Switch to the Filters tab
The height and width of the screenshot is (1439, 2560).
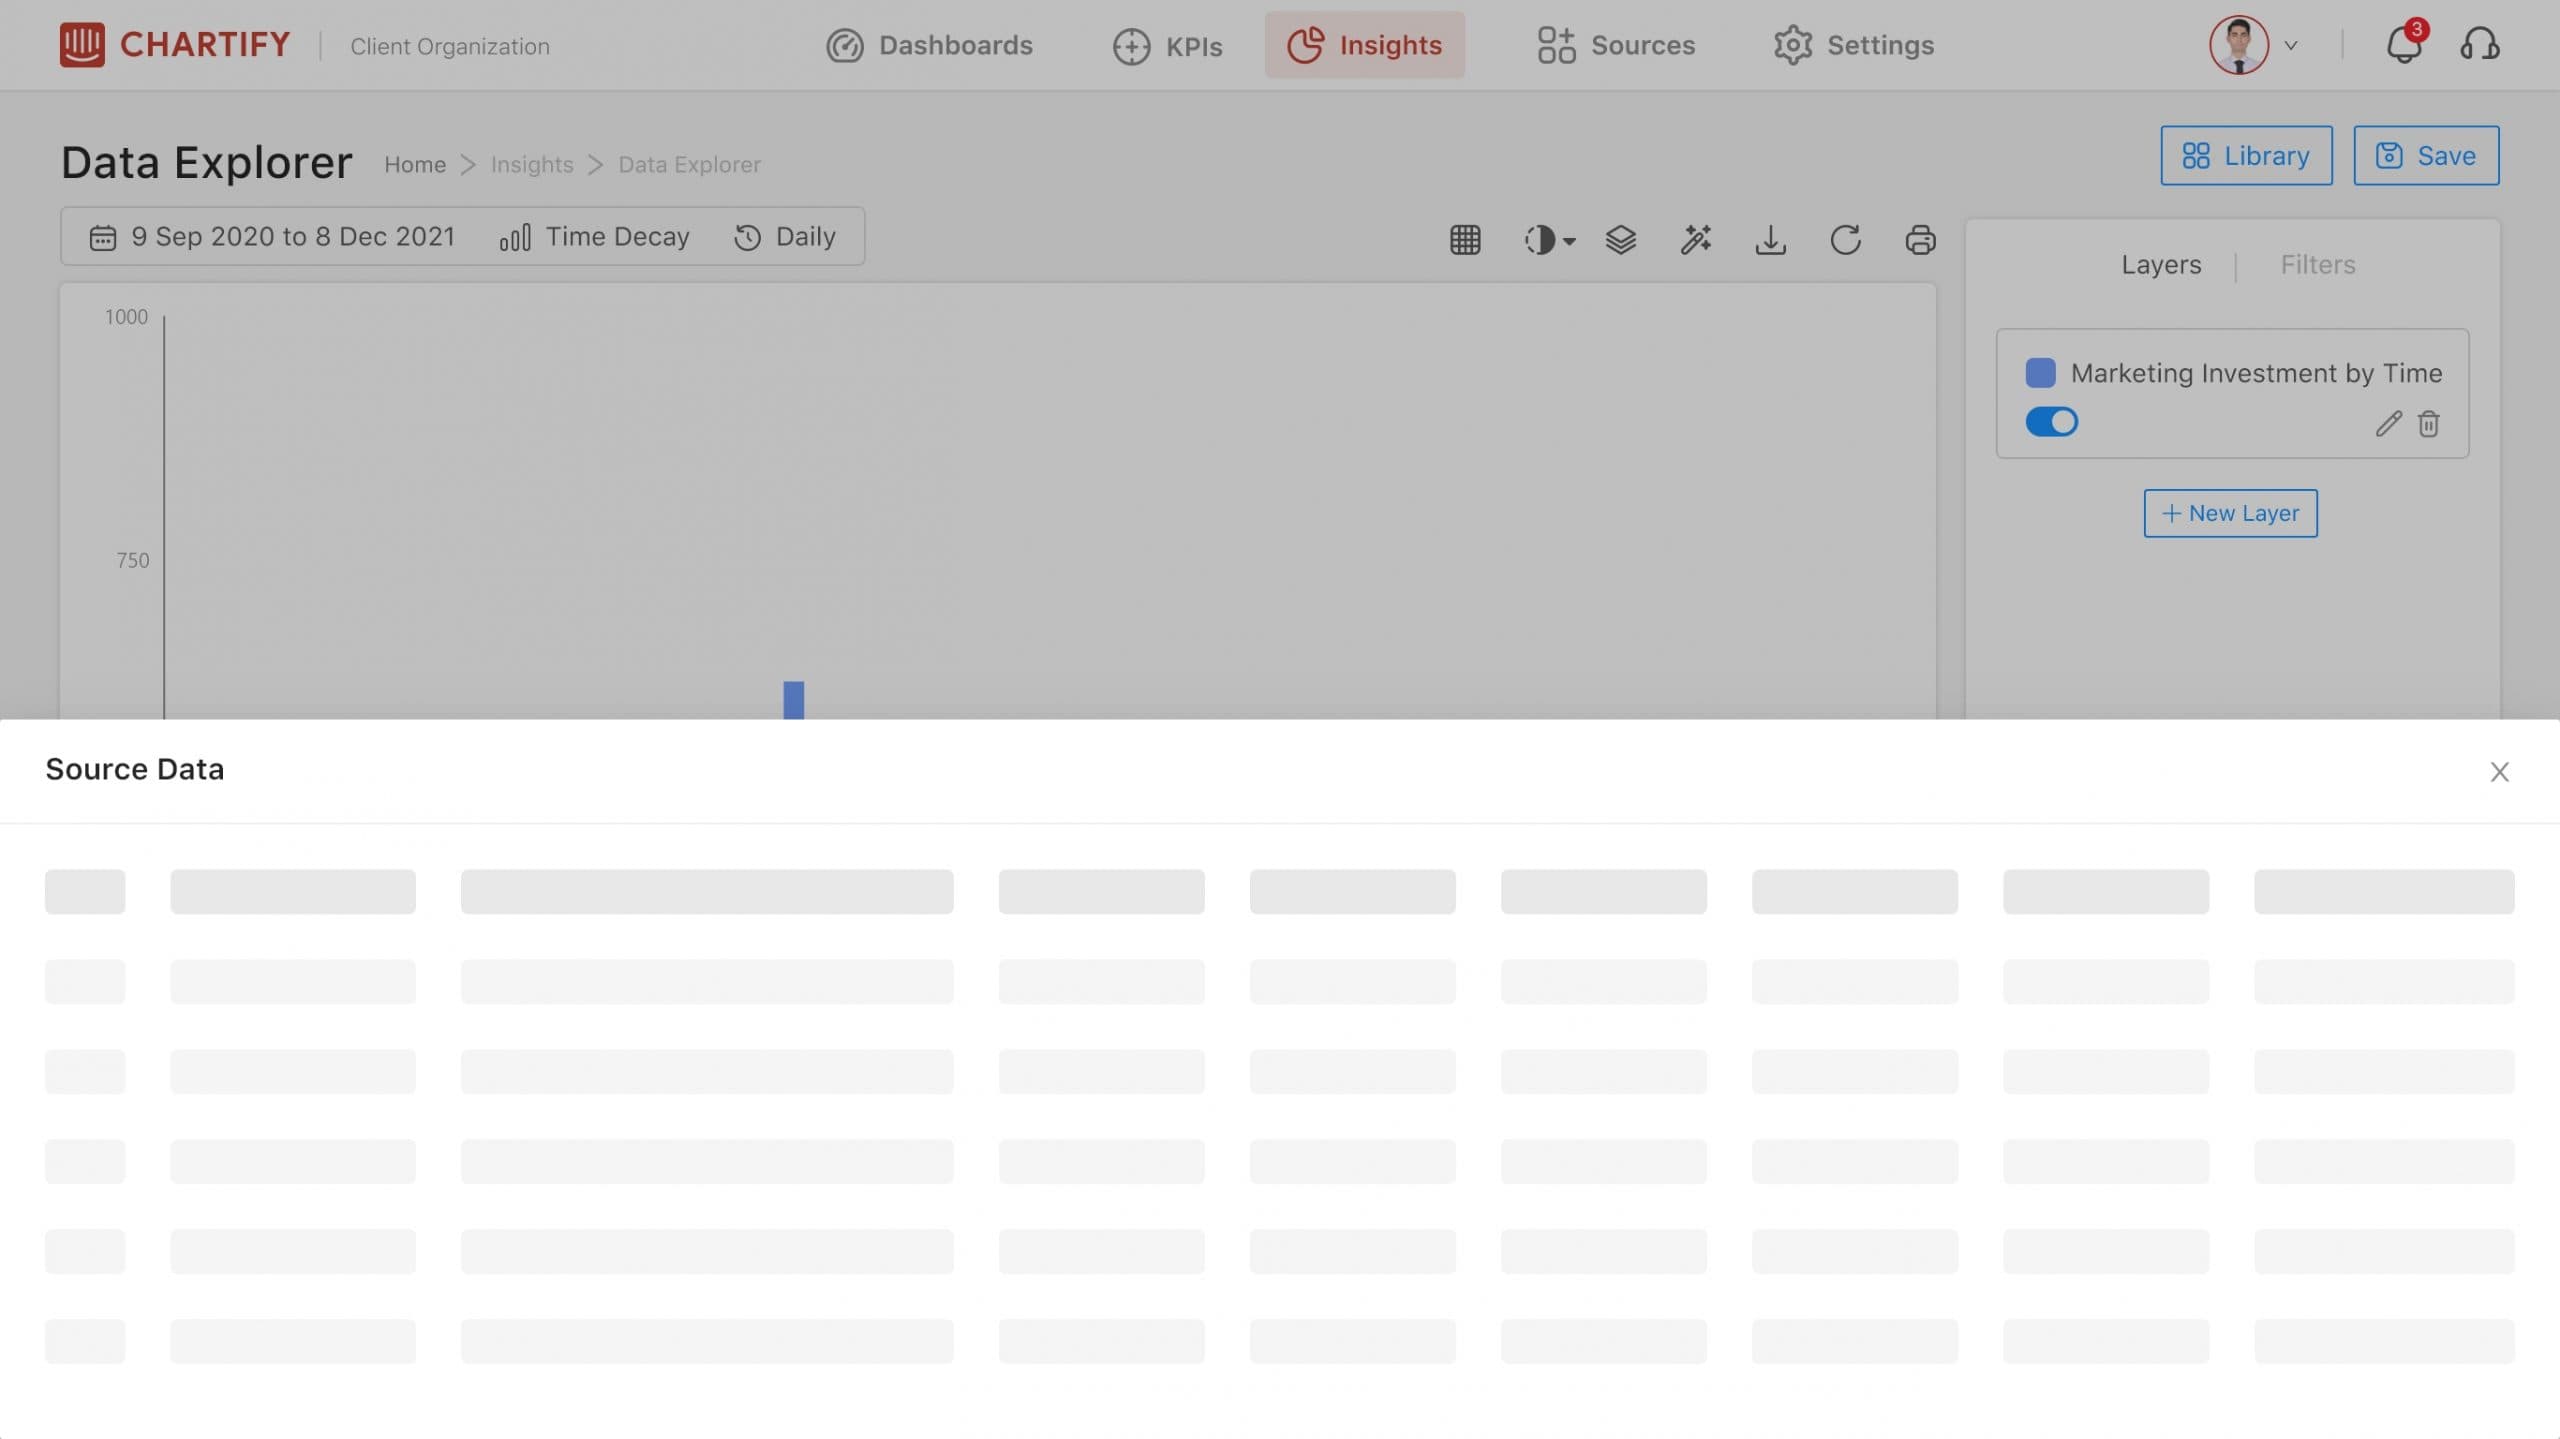[2317, 265]
